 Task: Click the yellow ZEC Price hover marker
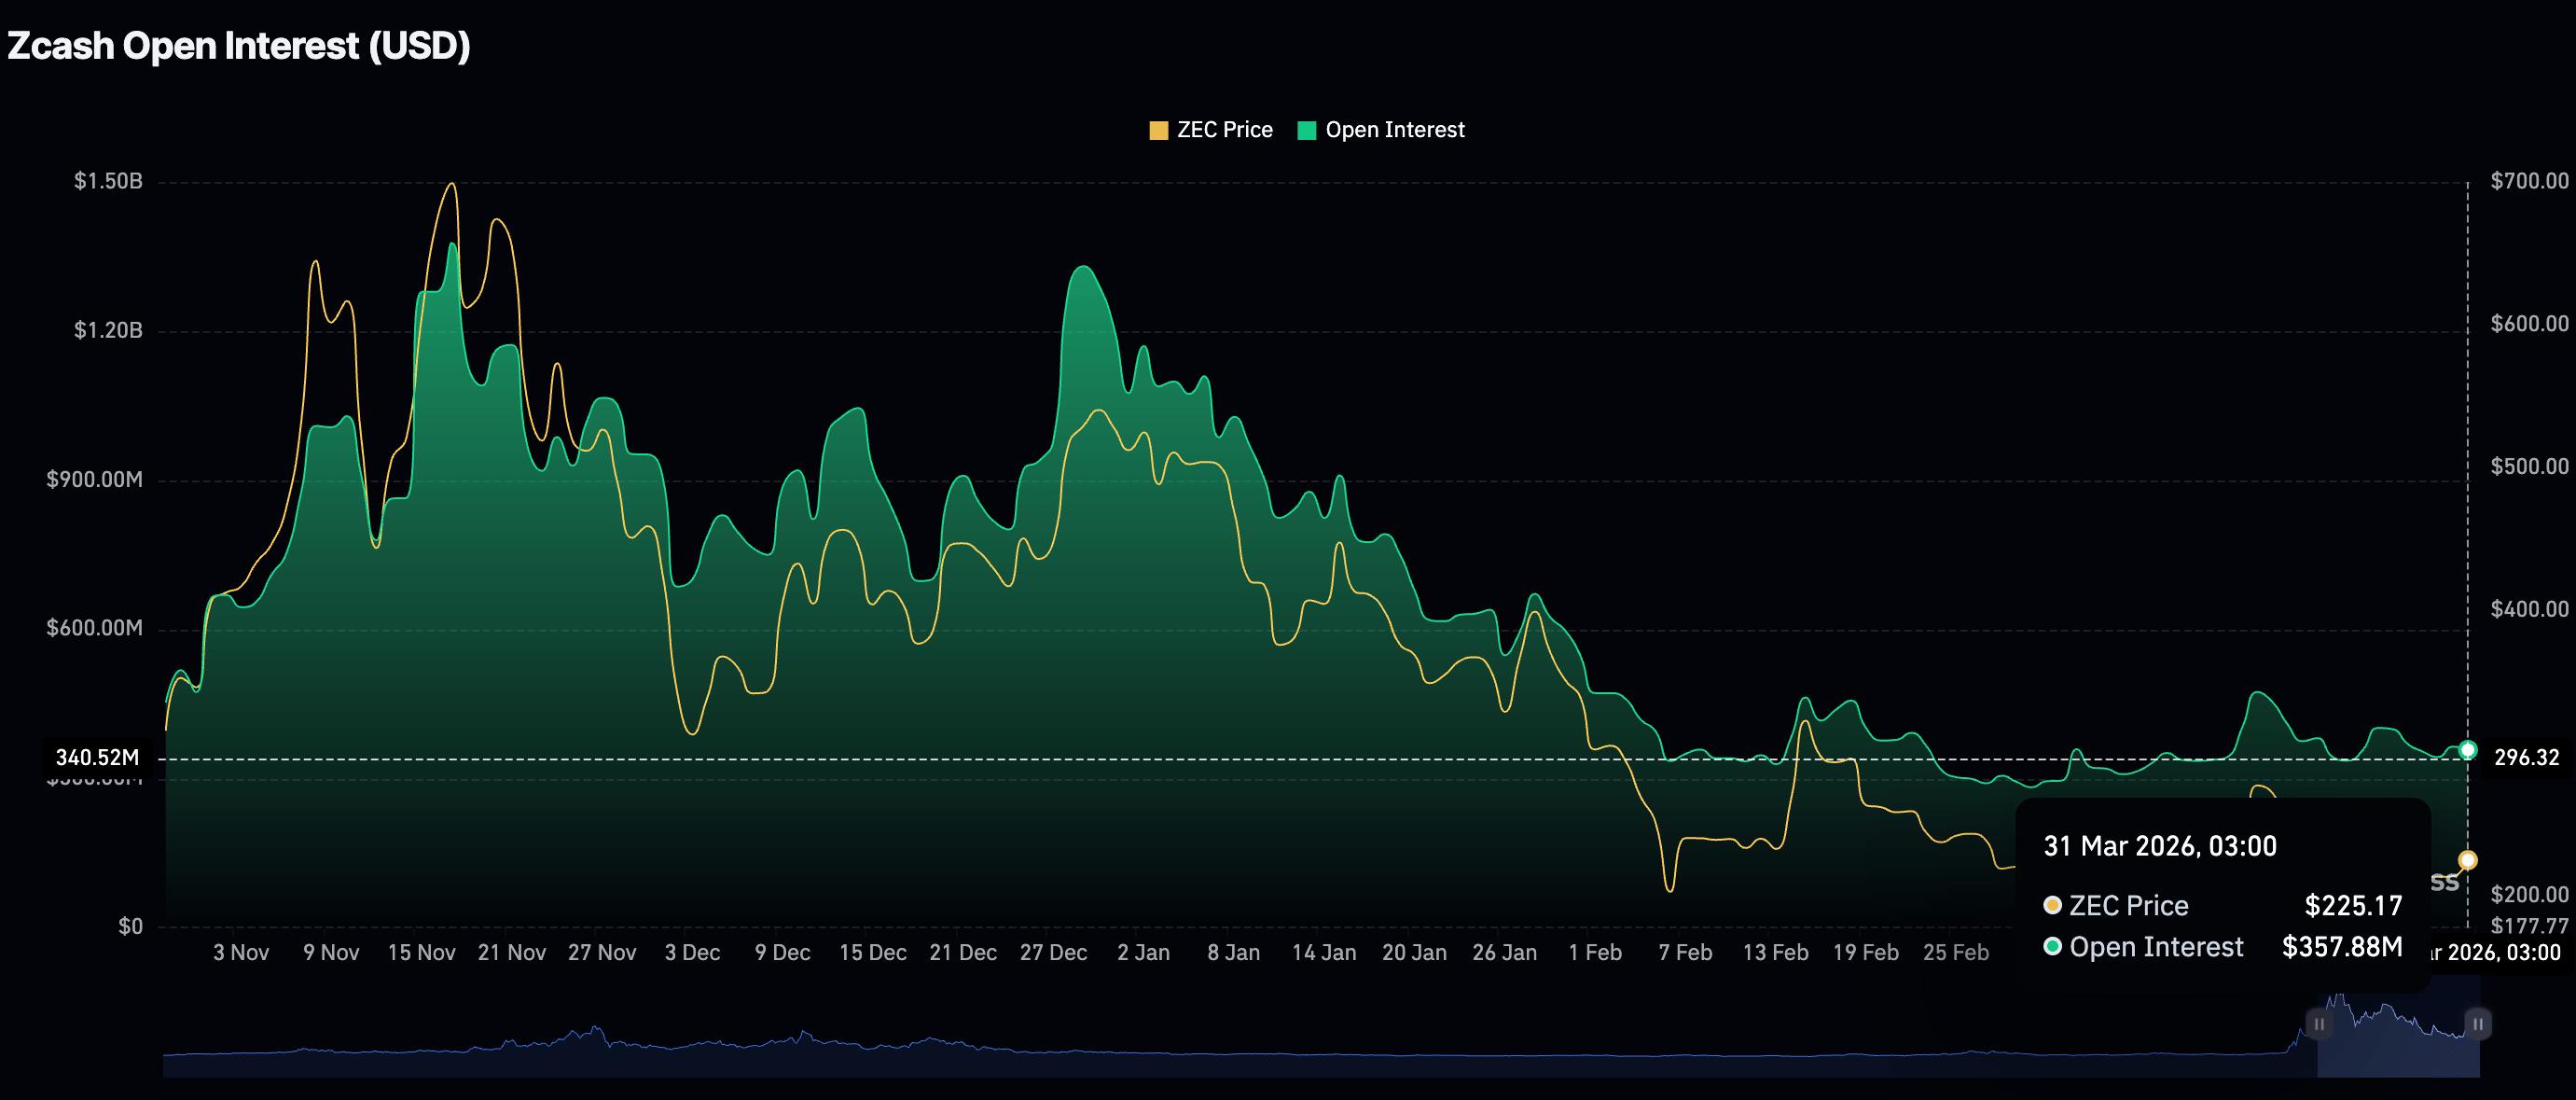[2467, 860]
